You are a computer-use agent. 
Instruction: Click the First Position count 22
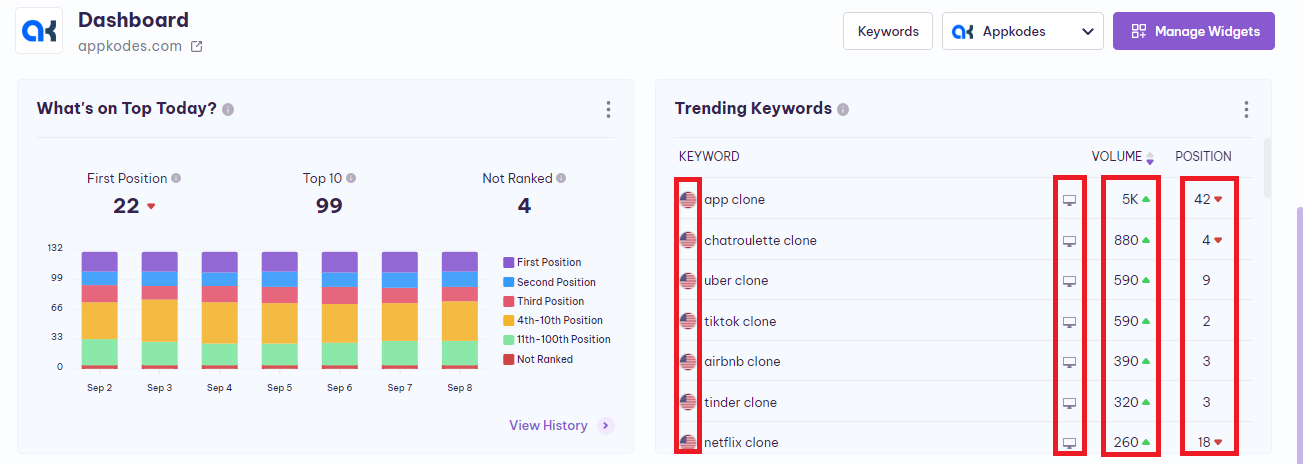click(126, 206)
